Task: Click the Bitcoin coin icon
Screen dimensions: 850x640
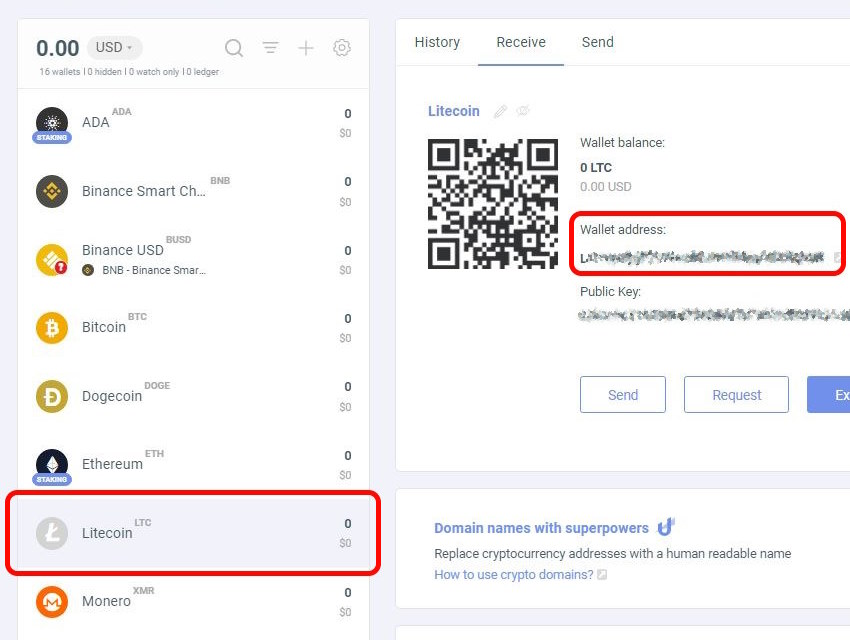Action: pyautogui.click(x=52, y=327)
